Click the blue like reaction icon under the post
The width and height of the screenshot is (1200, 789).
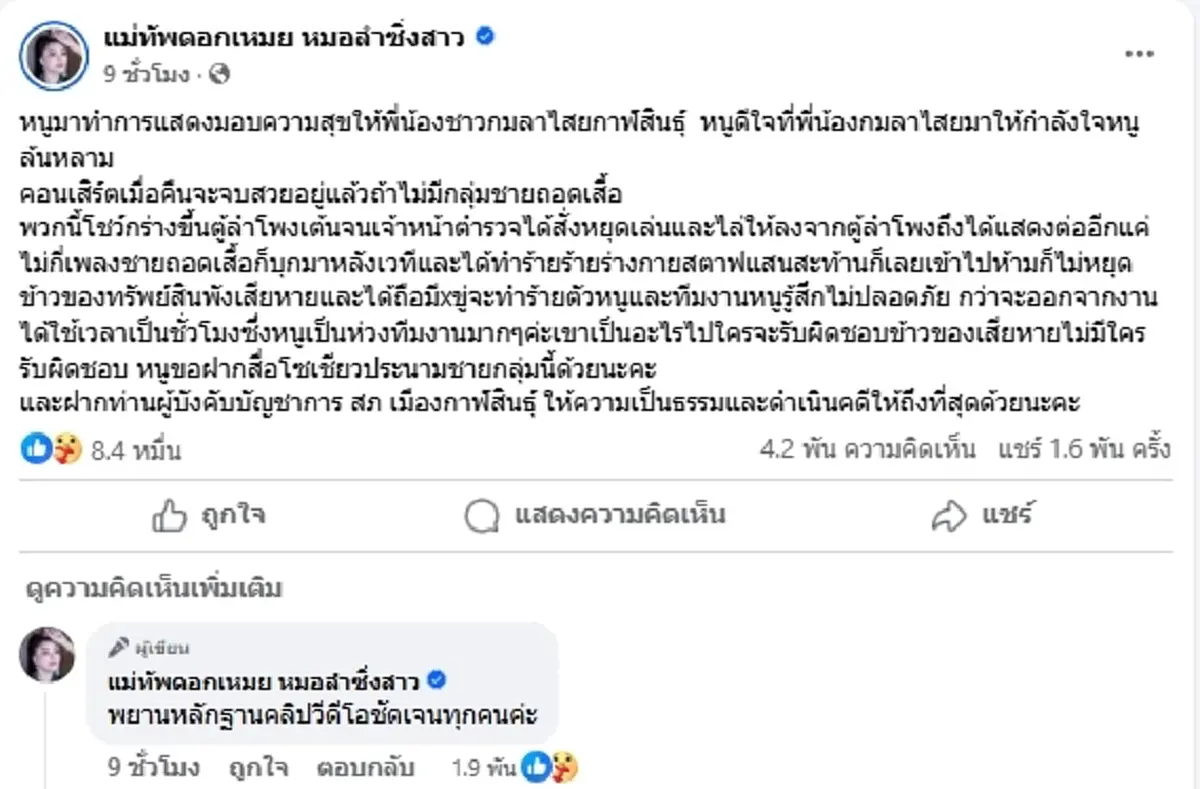coord(33,450)
